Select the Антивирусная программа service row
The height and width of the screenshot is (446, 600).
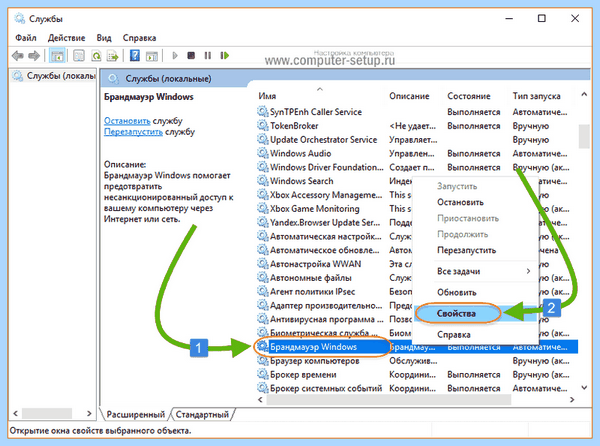coord(334,319)
